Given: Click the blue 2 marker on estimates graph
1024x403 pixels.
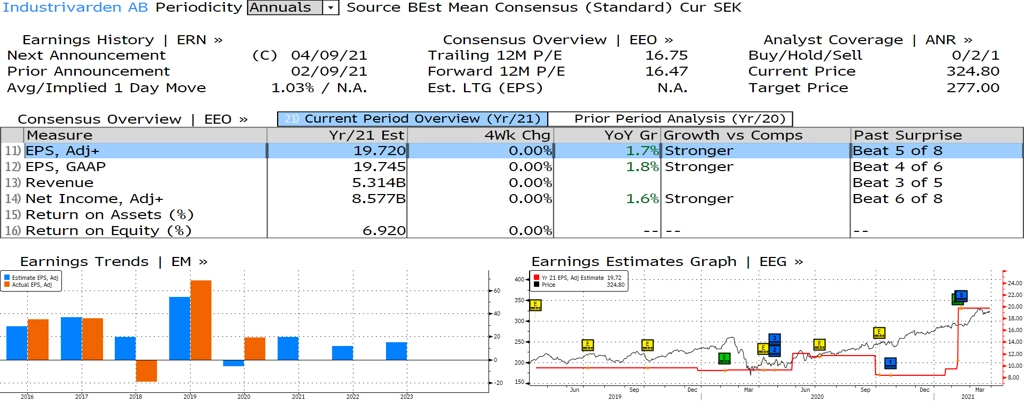Looking at the screenshot, I should [775, 349].
